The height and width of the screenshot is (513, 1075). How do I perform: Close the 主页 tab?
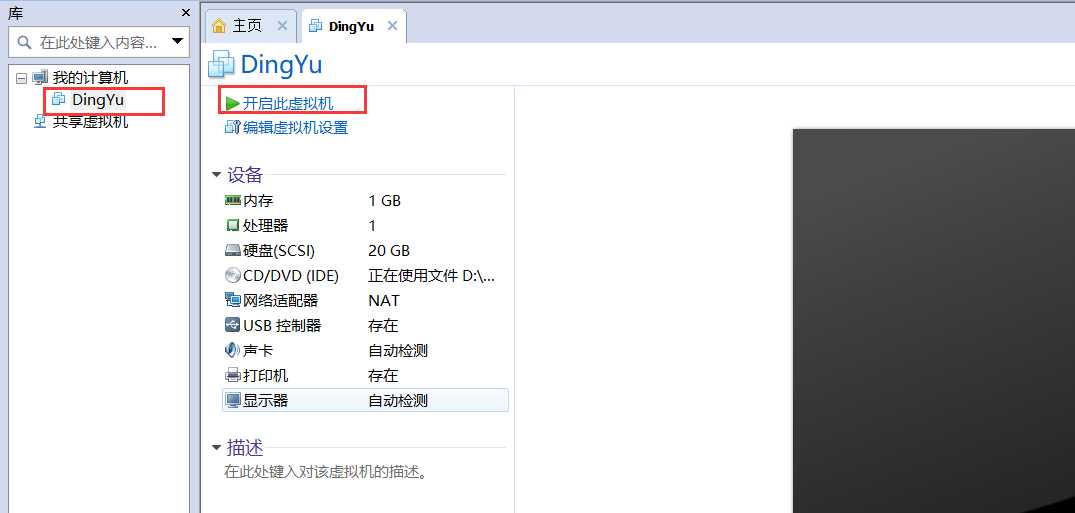click(282, 26)
